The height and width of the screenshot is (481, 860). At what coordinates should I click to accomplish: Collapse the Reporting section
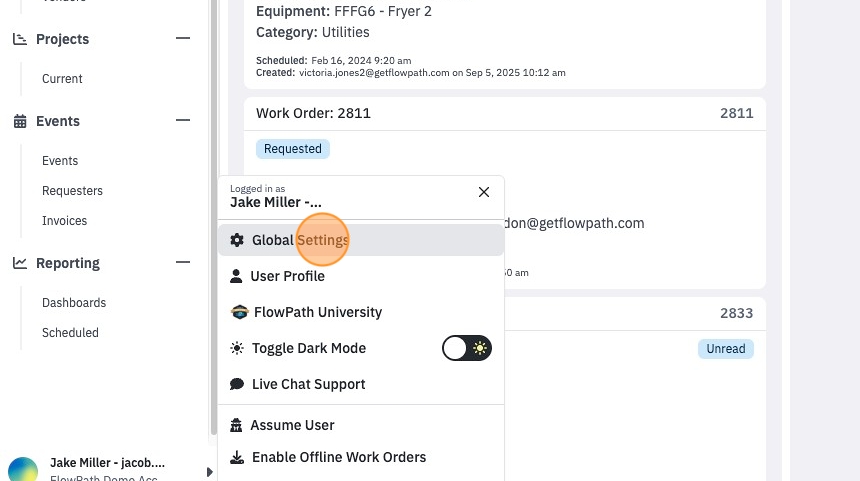coord(183,262)
